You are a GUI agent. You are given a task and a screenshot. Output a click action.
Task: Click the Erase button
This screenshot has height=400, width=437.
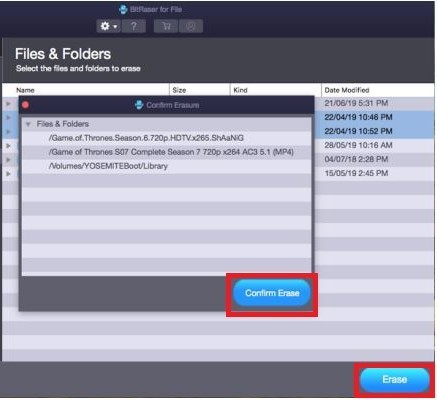pos(395,380)
